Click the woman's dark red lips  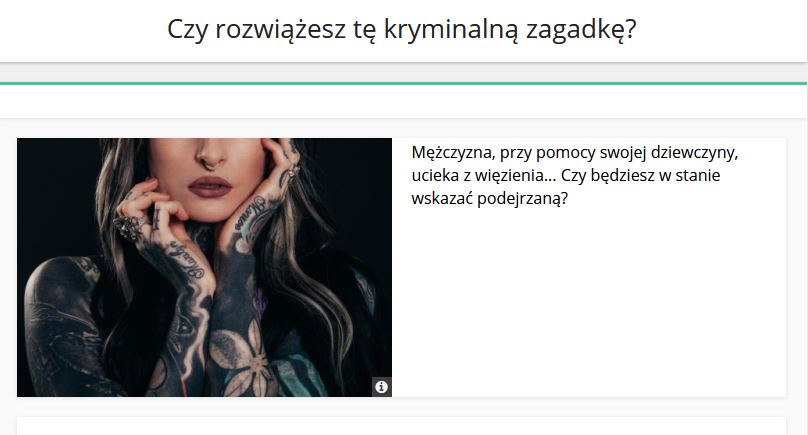210,187
